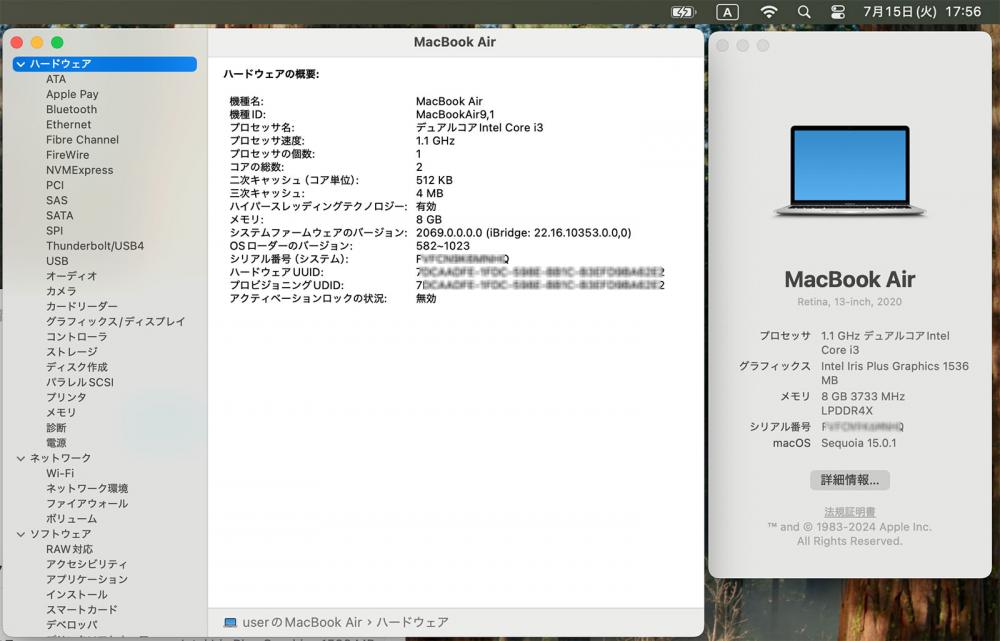
Task: Click the laptop icon in the path bar
Action: pyautogui.click(x=230, y=623)
